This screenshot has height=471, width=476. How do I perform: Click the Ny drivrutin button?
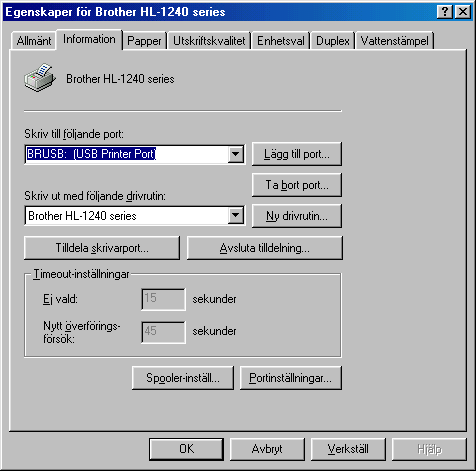tap(297, 216)
